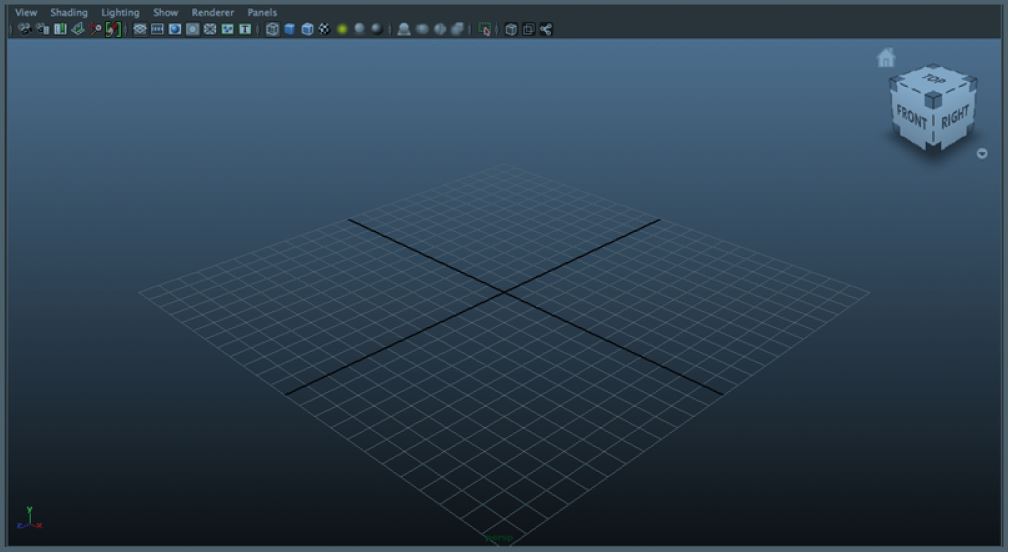Click the ViewCube Home icon

click(885, 58)
